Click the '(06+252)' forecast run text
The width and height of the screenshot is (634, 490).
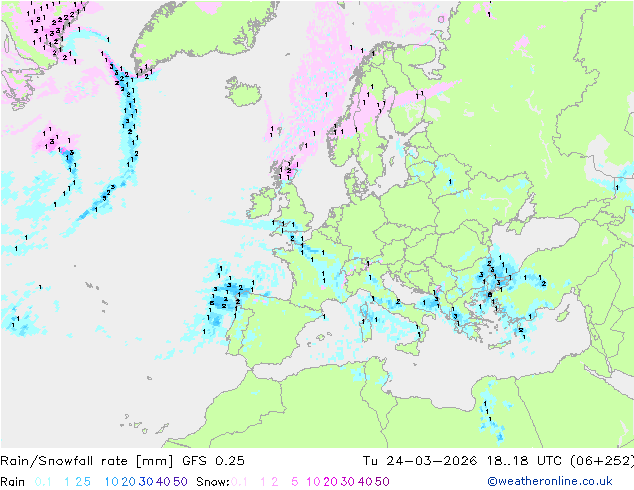602,461
